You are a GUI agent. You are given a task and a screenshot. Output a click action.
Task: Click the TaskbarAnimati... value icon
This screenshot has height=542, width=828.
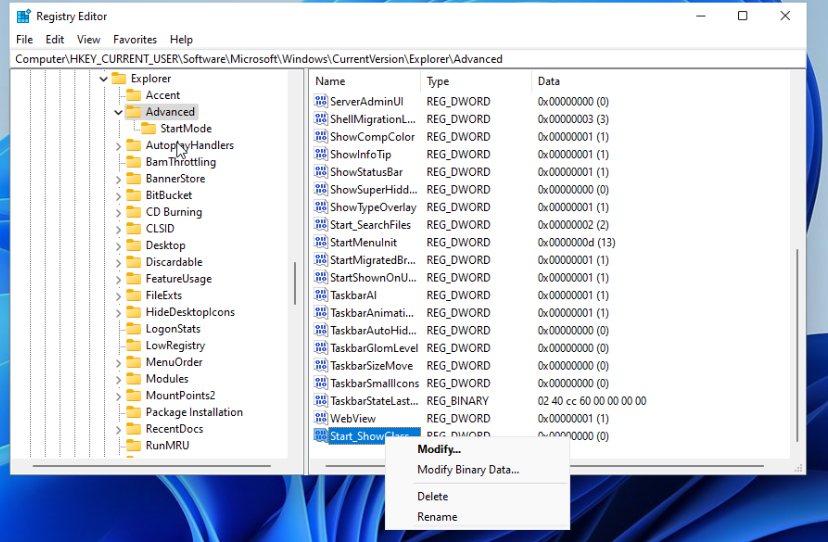coord(321,312)
